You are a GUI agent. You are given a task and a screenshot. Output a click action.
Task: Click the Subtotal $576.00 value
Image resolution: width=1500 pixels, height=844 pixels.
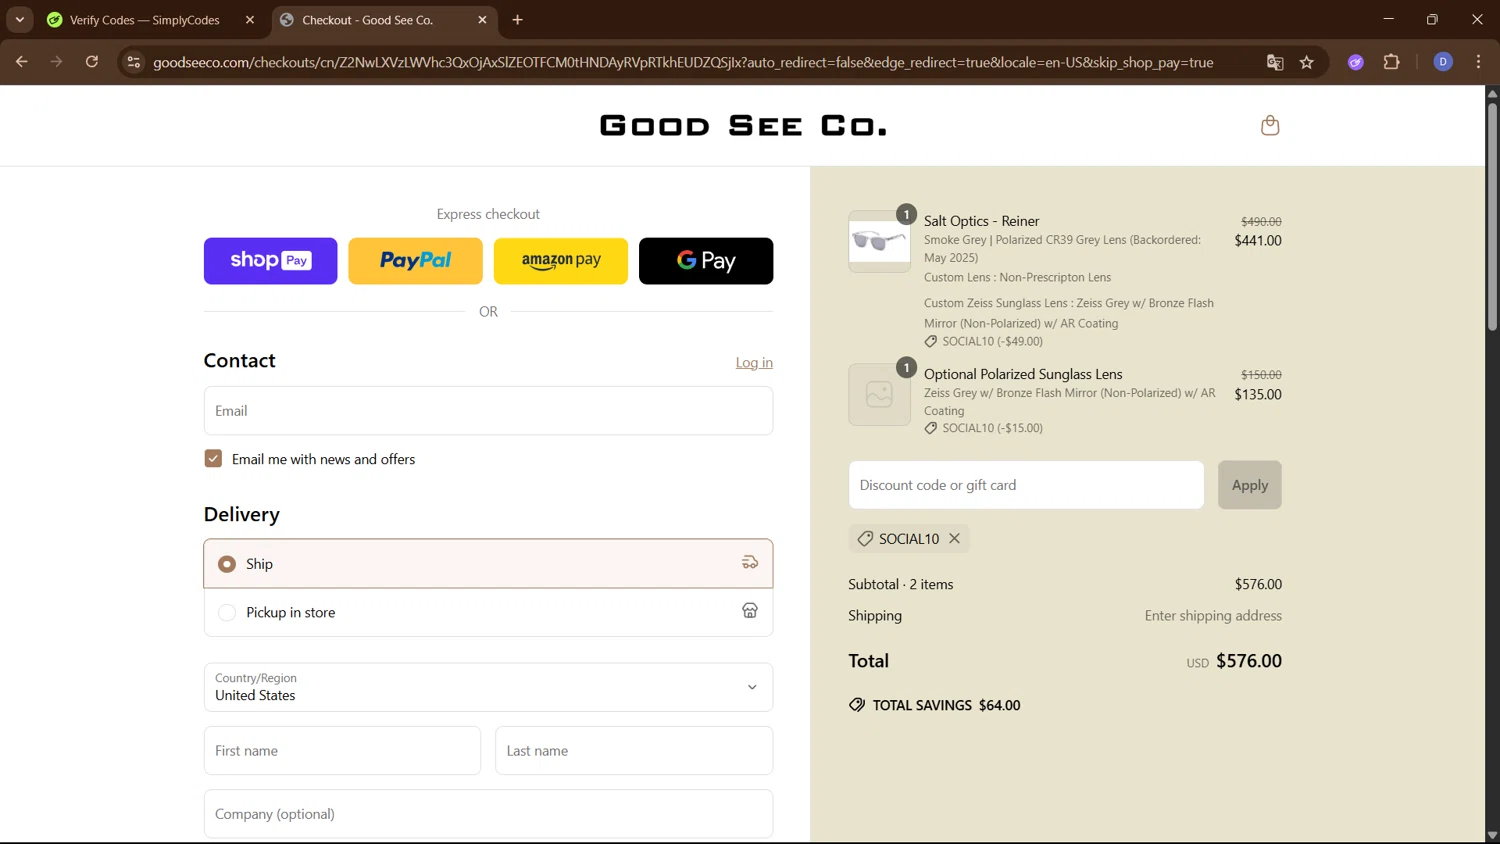click(x=1258, y=584)
